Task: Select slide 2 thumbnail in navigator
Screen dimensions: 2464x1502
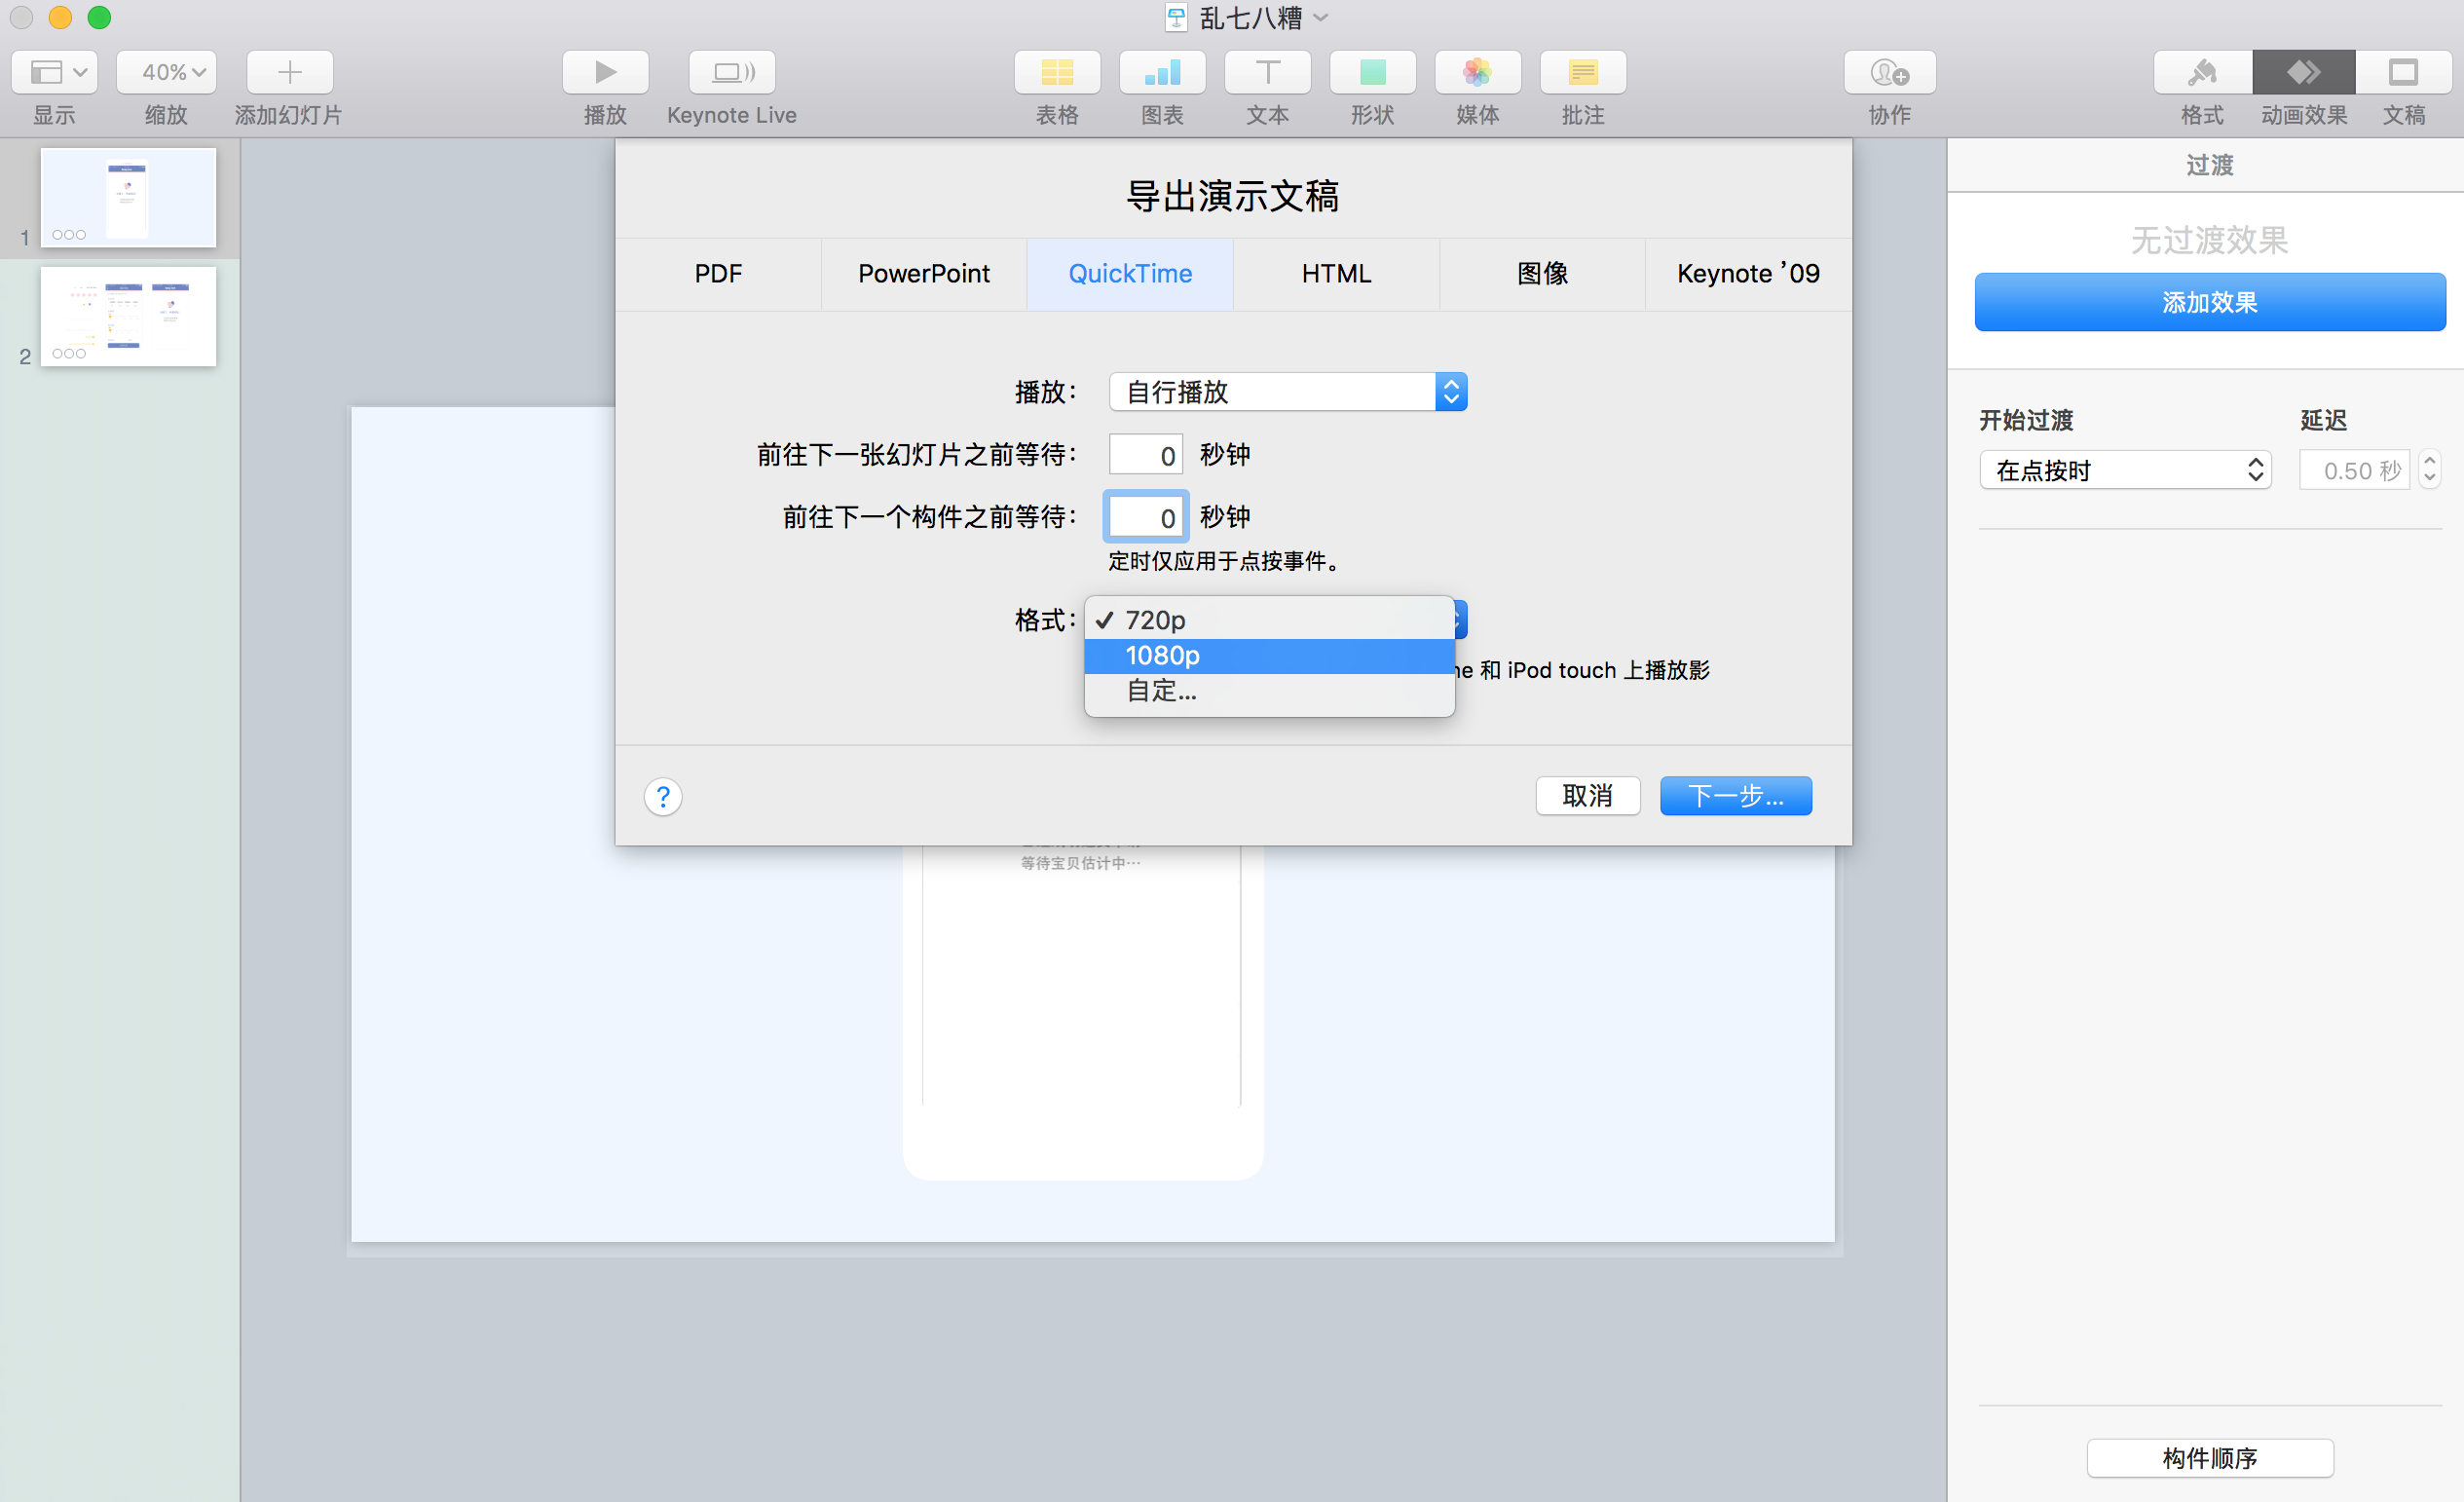Action: point(128,316)
